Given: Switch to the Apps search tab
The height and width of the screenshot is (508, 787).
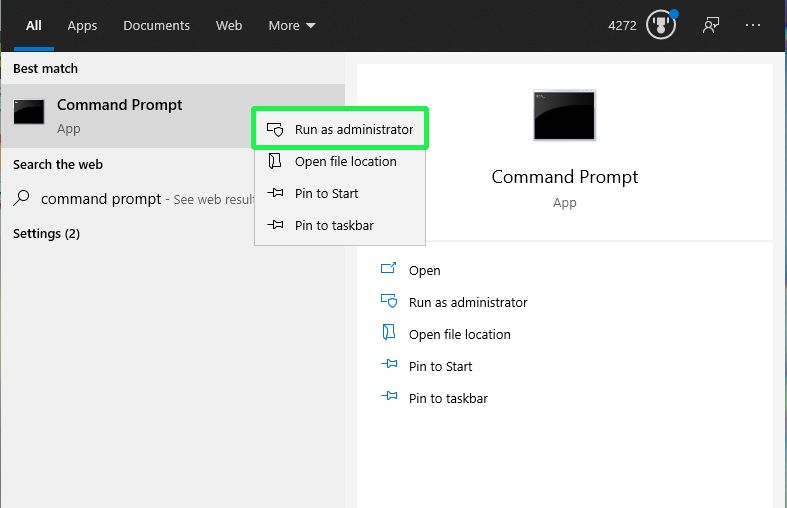Looking at the screenshot, I should click(82, 26).
